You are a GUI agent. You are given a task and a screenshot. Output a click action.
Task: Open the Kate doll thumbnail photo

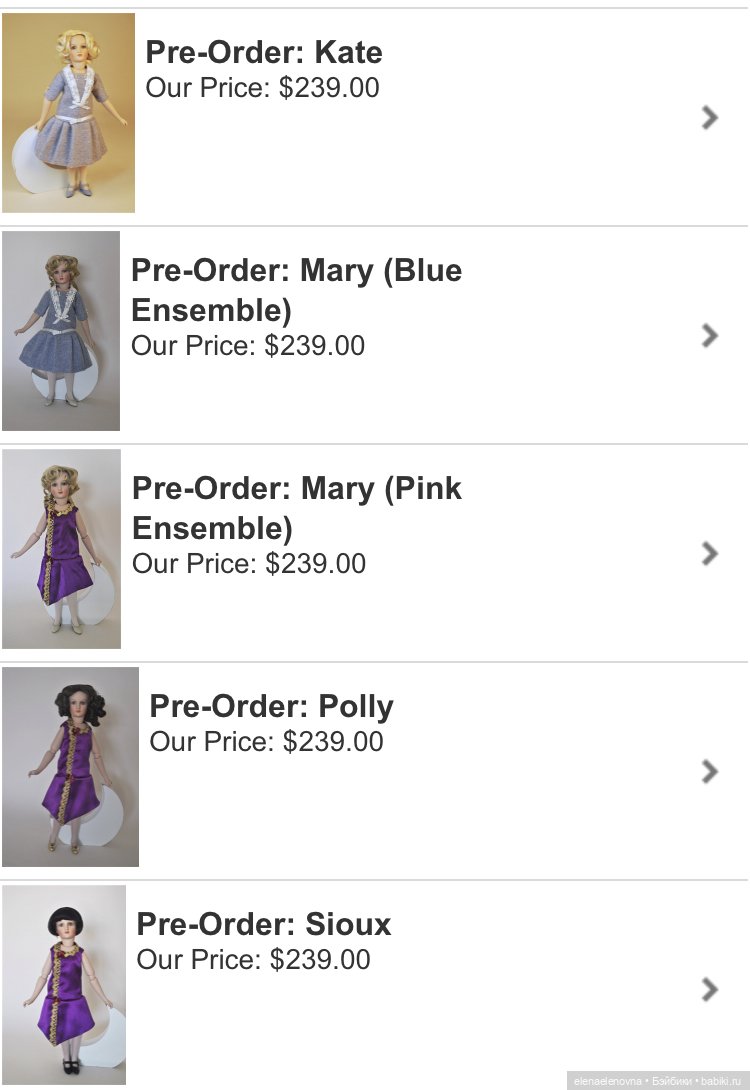point(68,112)
